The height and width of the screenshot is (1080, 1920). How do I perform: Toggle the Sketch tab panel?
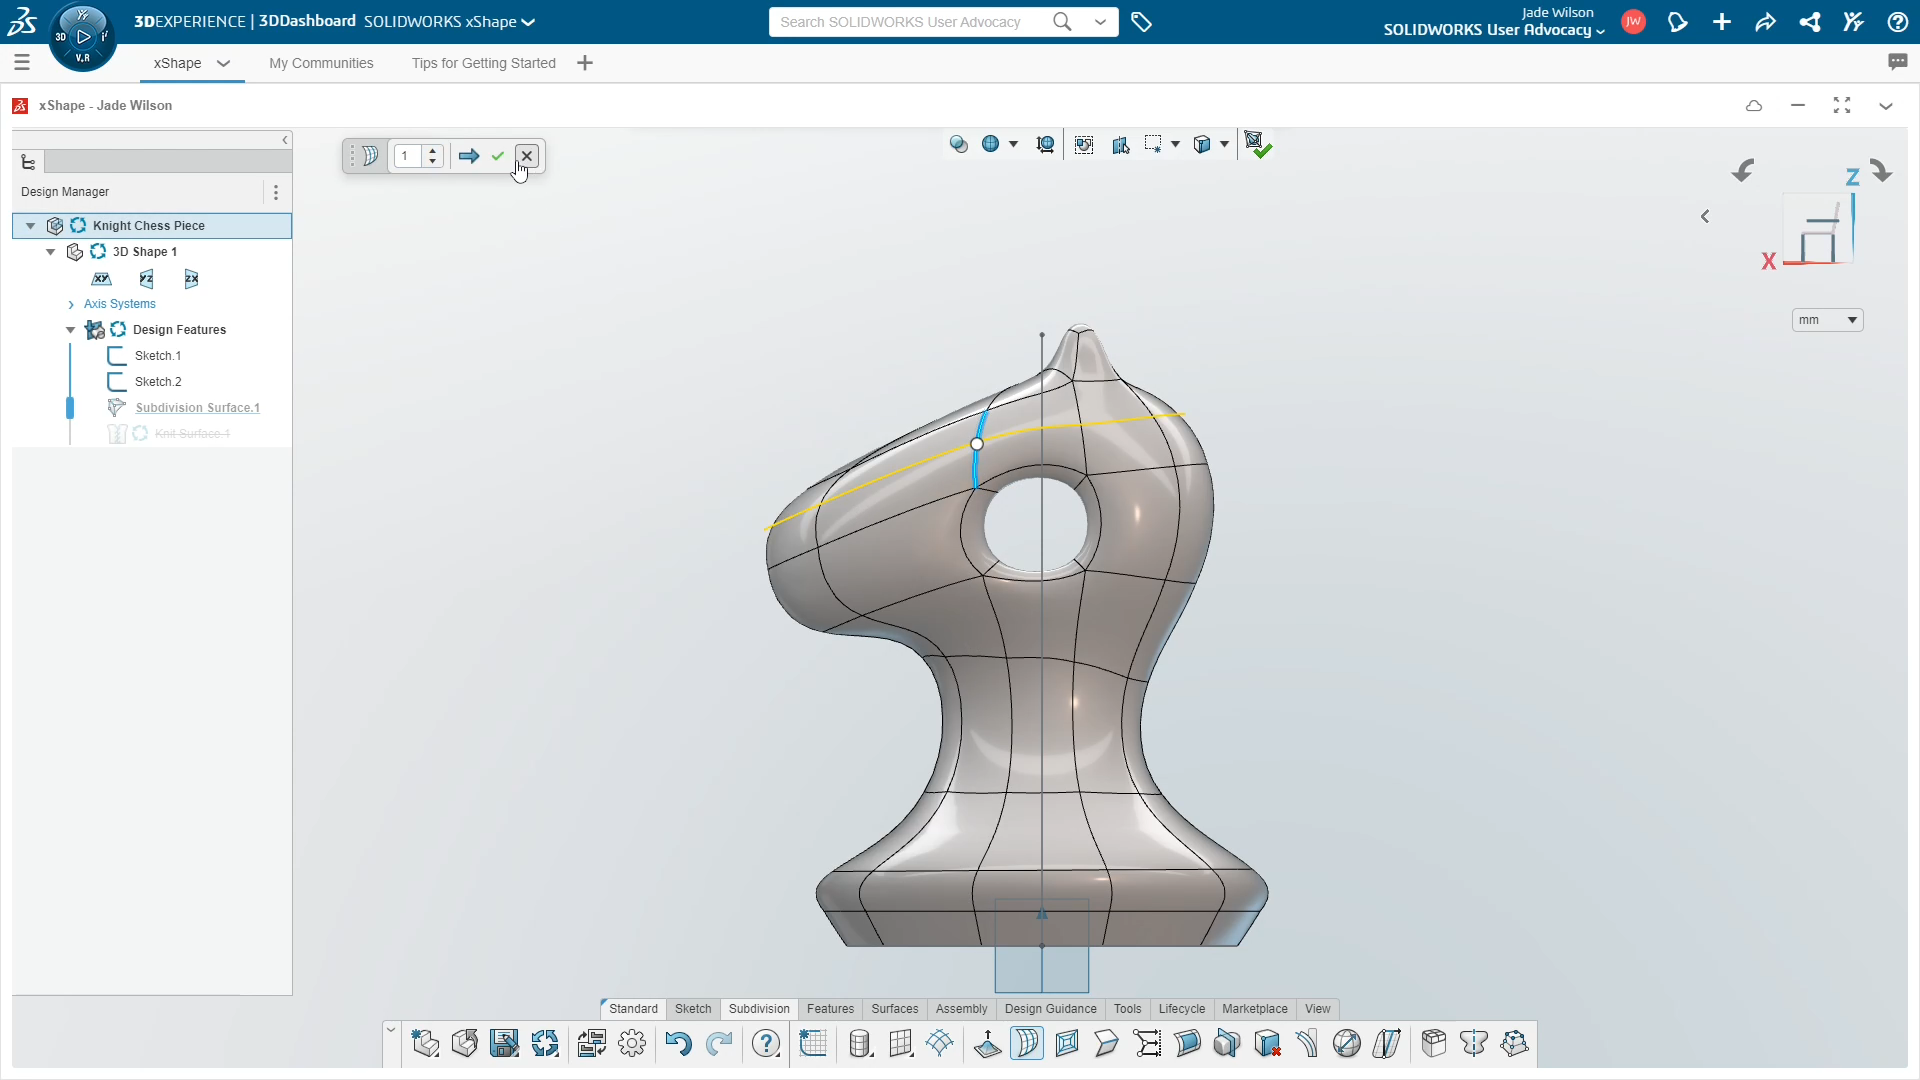pos(692,1009)
